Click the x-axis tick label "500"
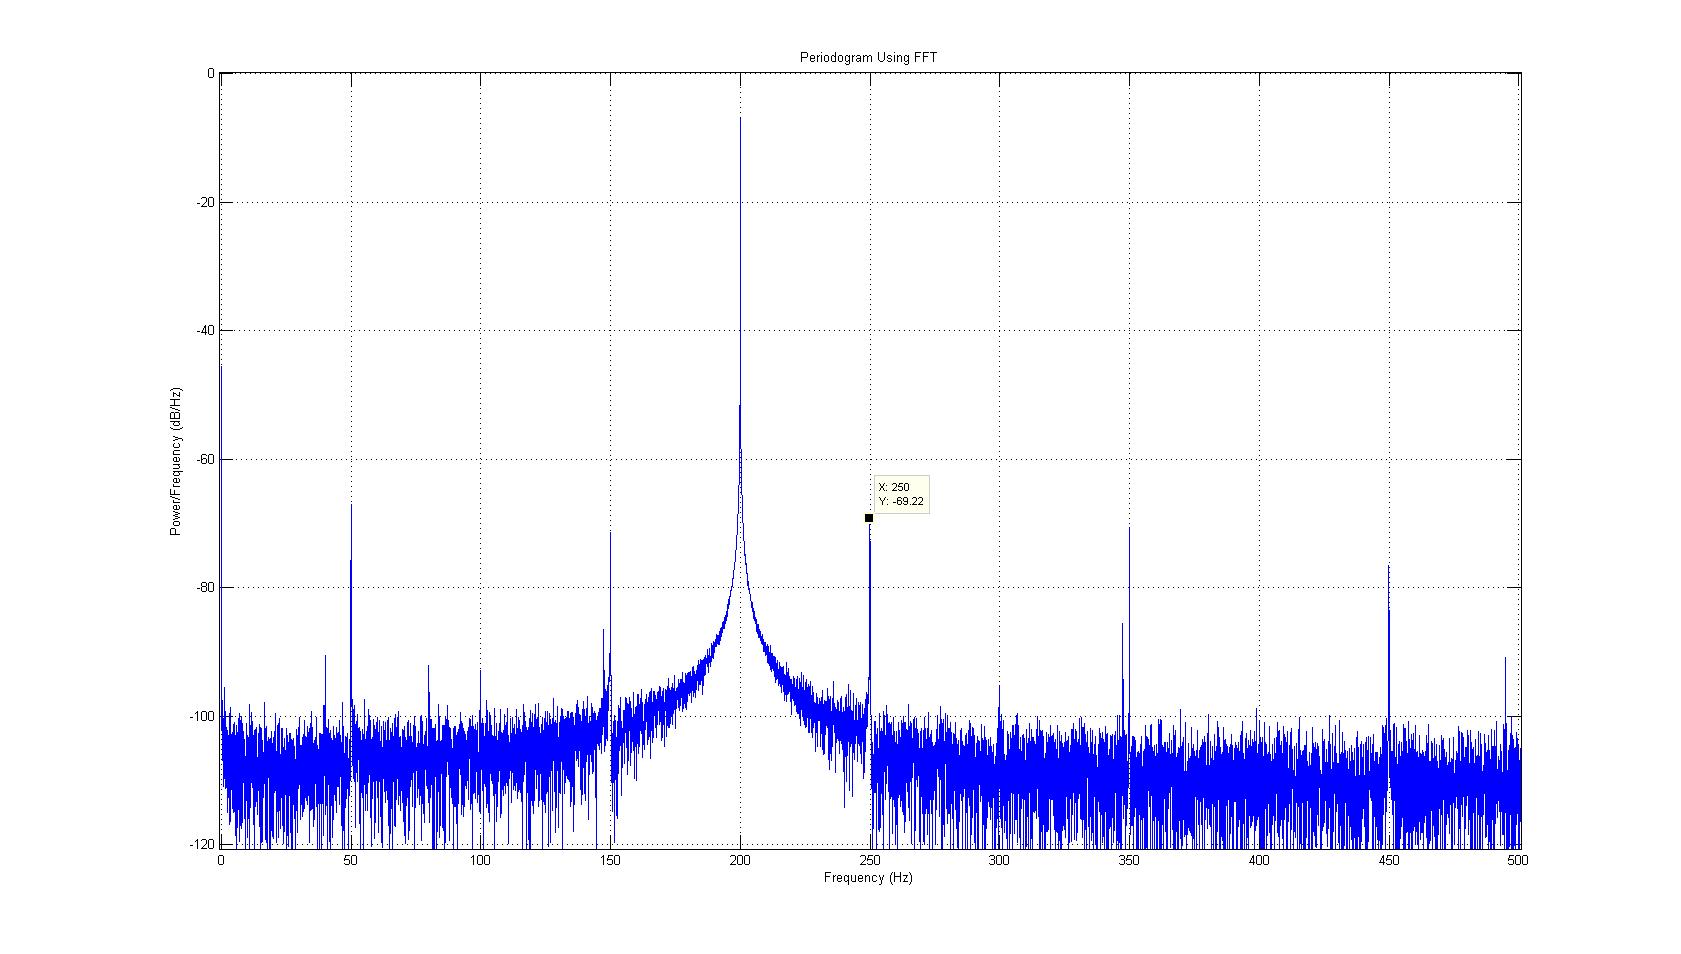Screen dimensions: 1681x954 [x=1518, y=860]
